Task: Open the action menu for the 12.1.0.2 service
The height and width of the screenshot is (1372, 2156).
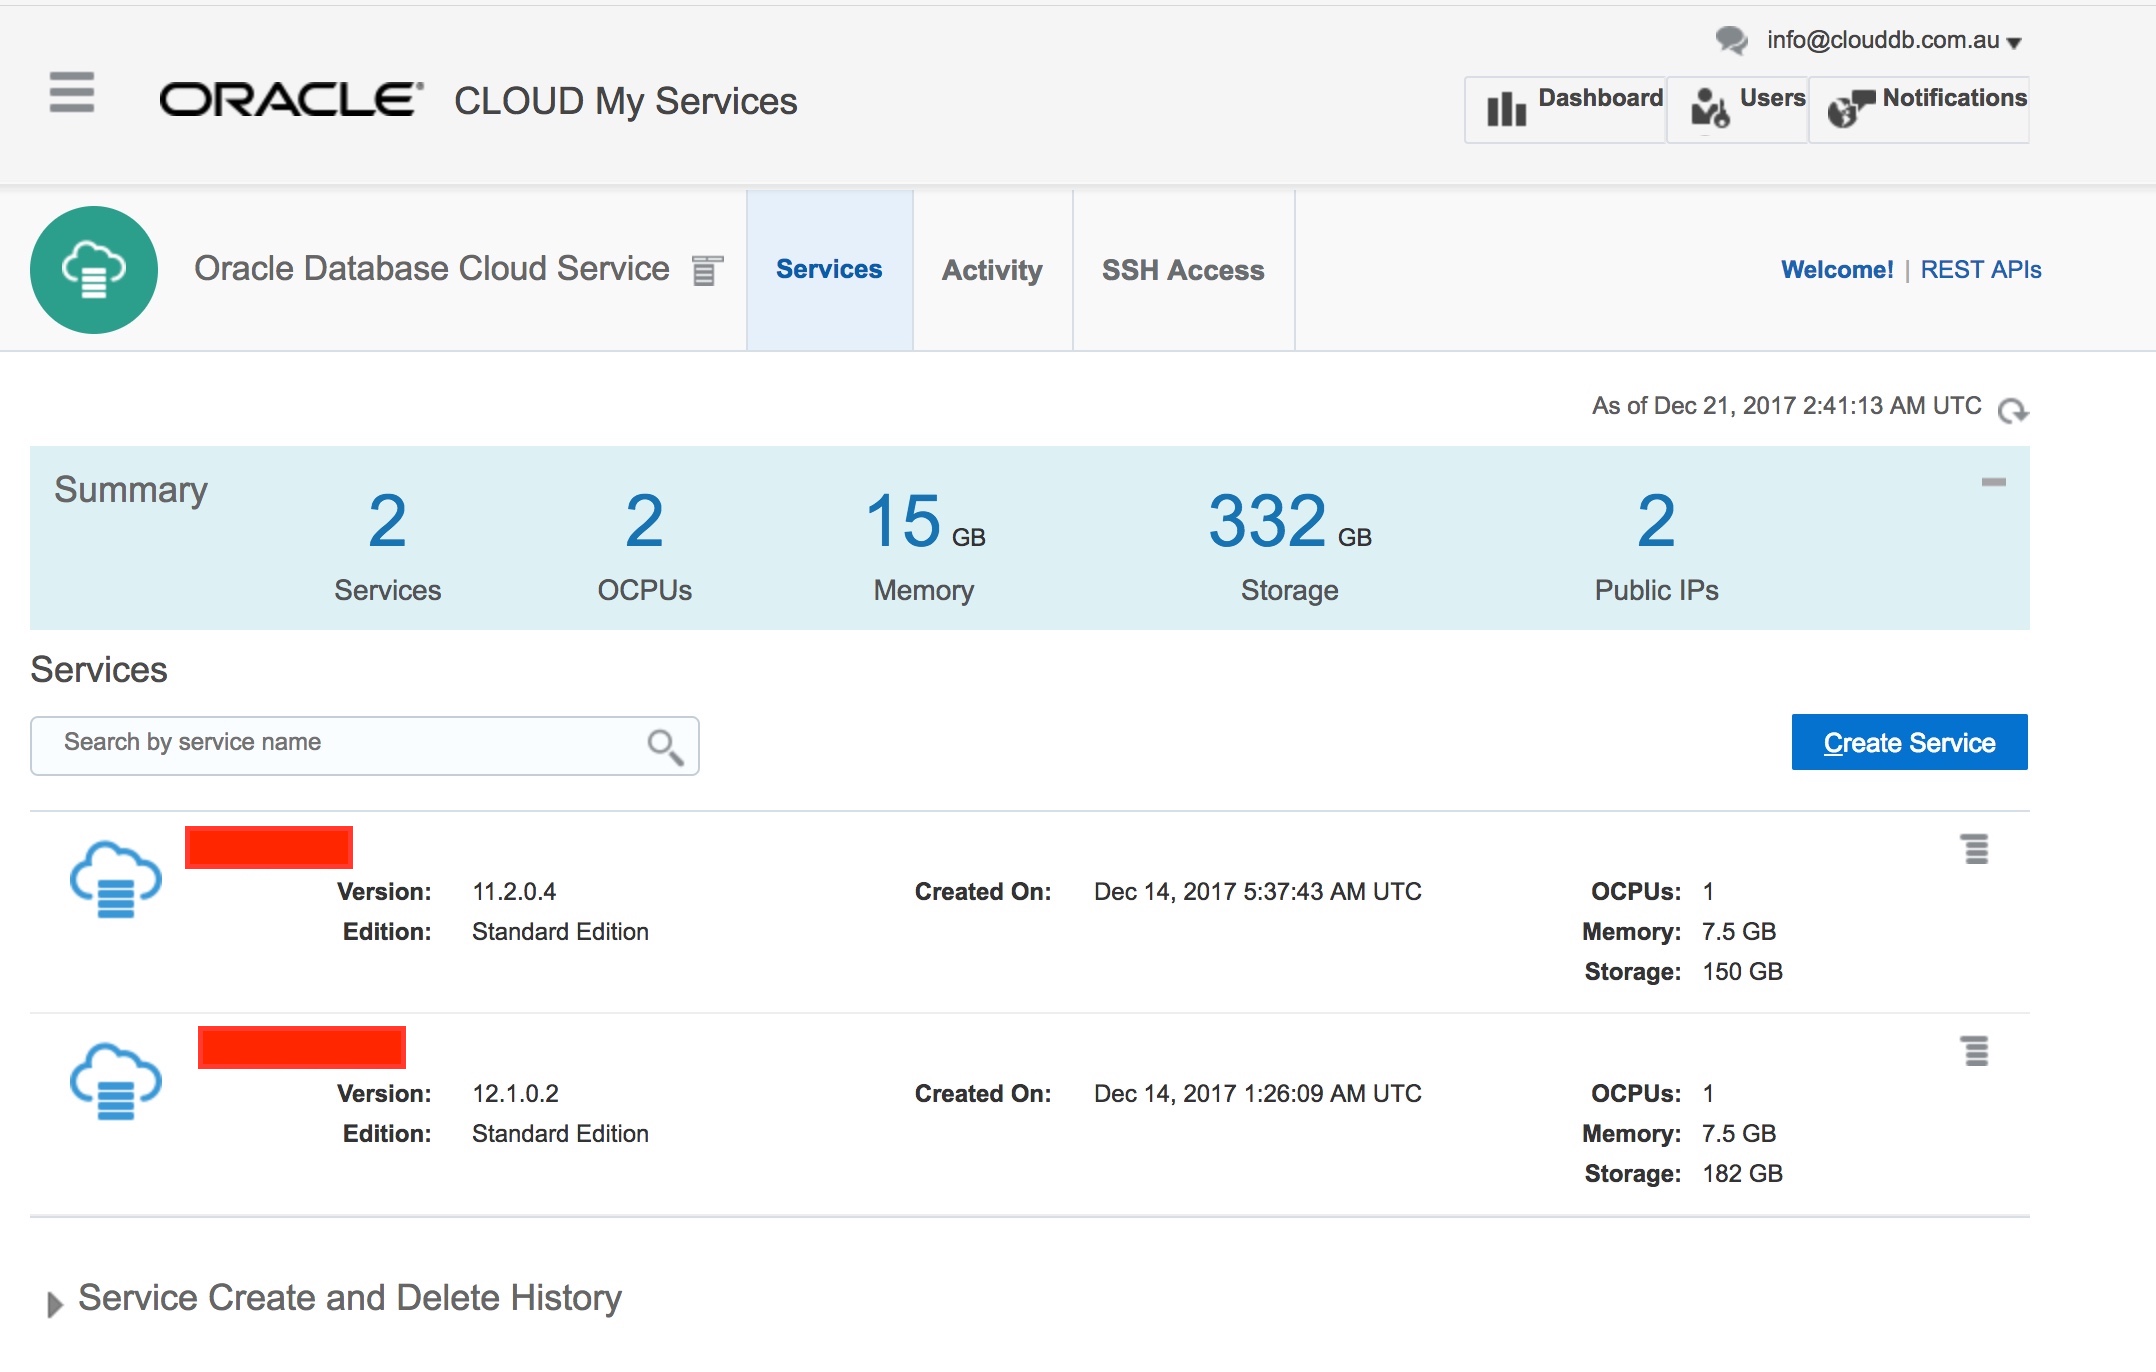Action: point(1975,1051)
